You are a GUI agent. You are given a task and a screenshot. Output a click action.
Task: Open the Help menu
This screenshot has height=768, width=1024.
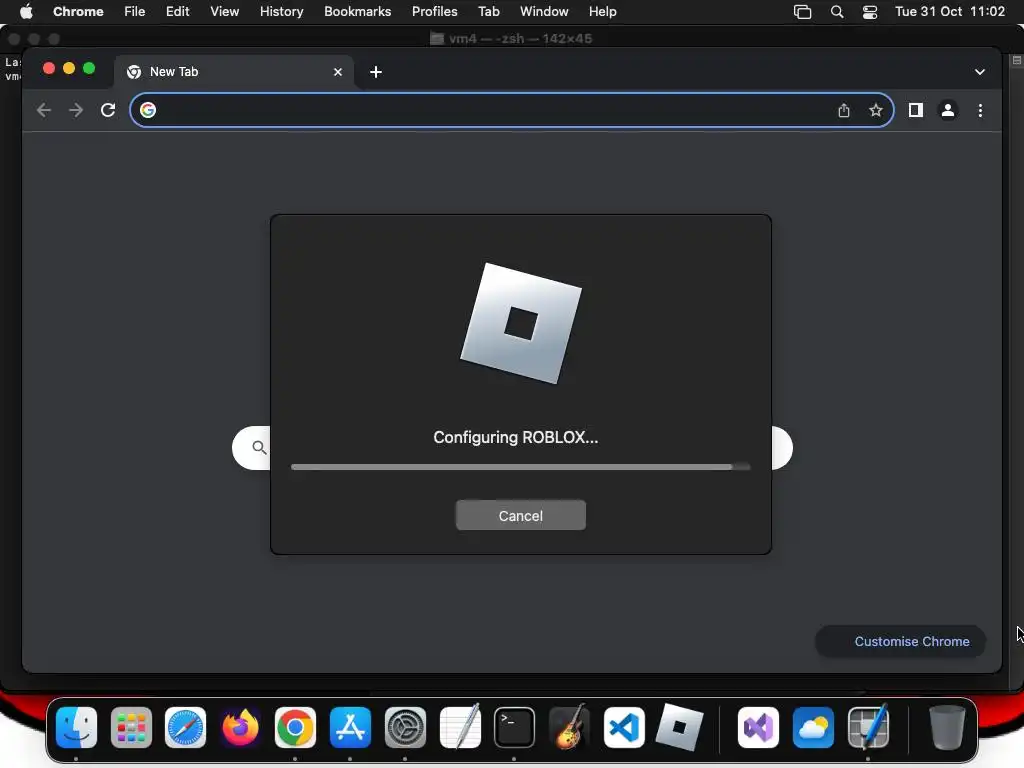[602, 11]
